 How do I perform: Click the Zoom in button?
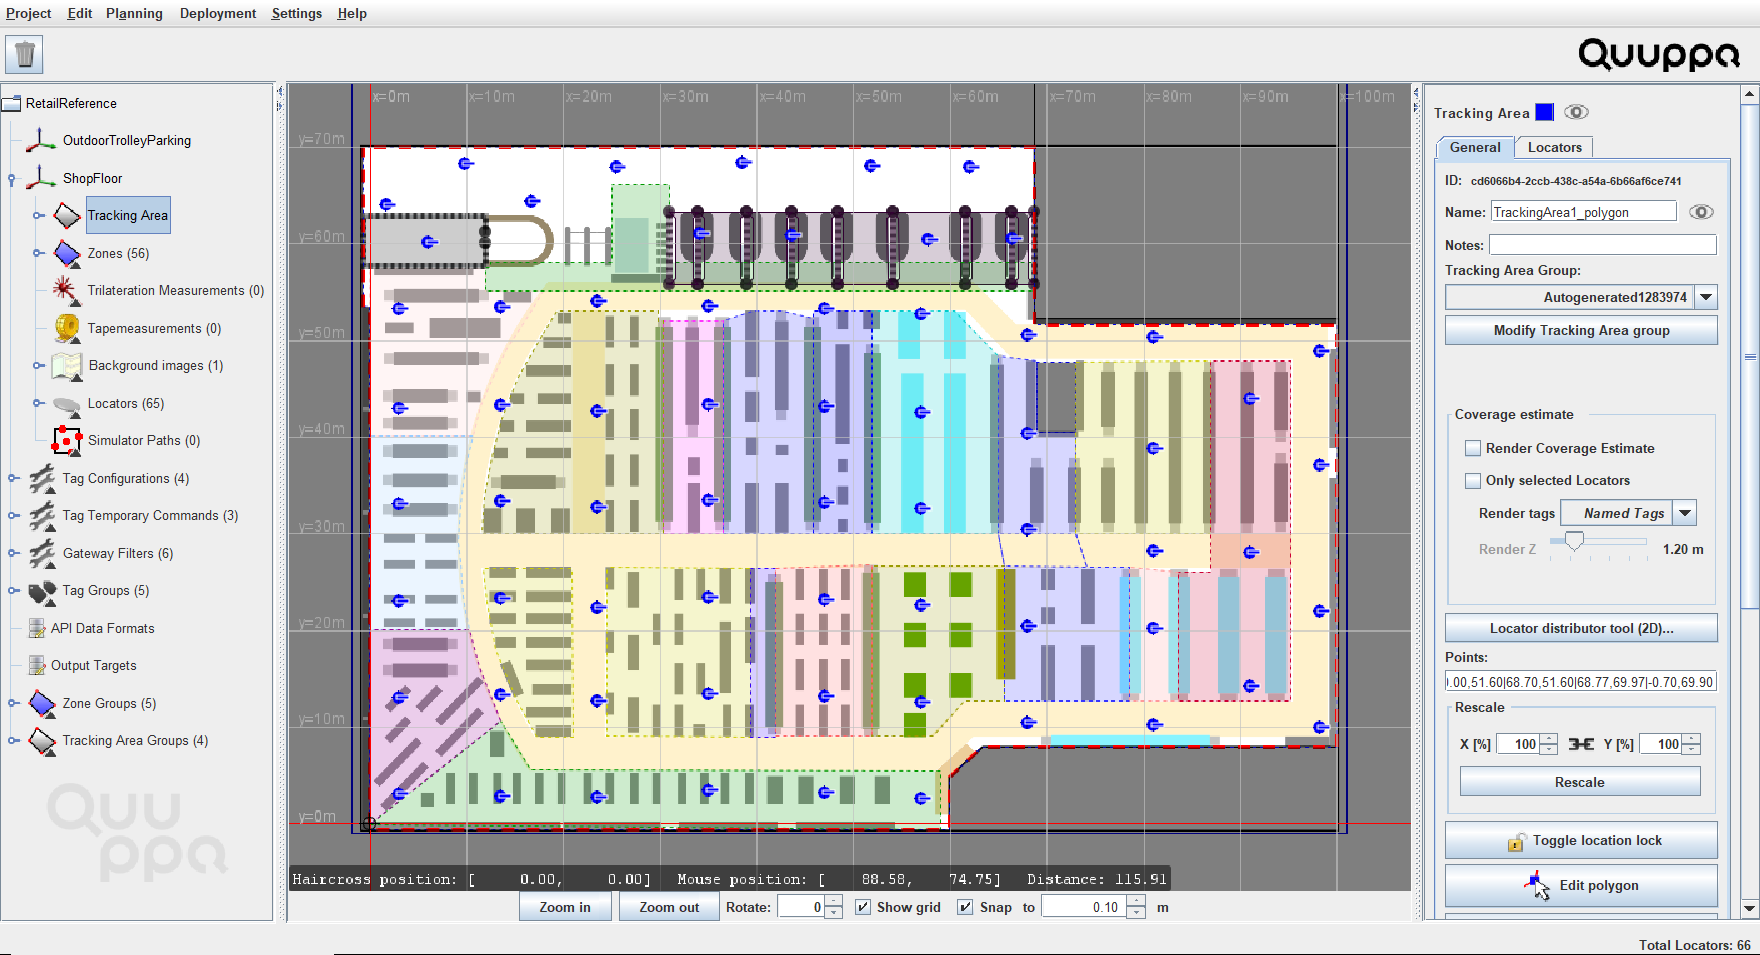click(565, 907)
